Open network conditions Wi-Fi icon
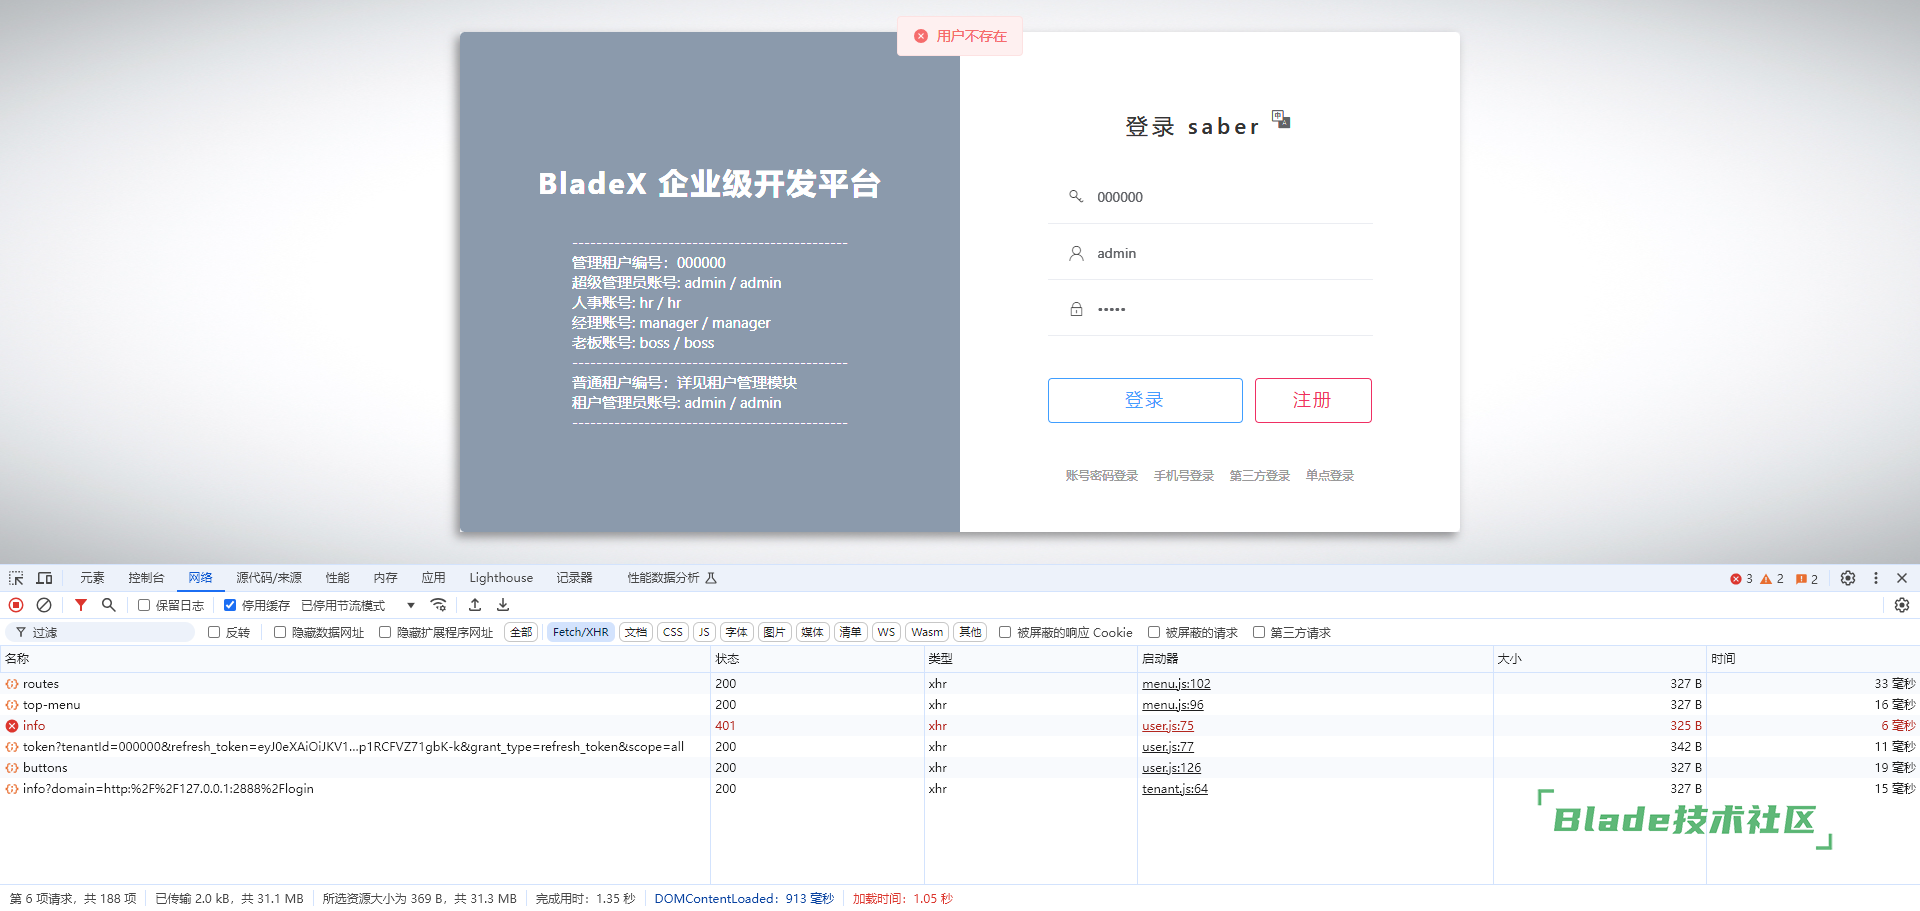The height and width of the screenshot is (911, 1920). click(x=438, y=605)
